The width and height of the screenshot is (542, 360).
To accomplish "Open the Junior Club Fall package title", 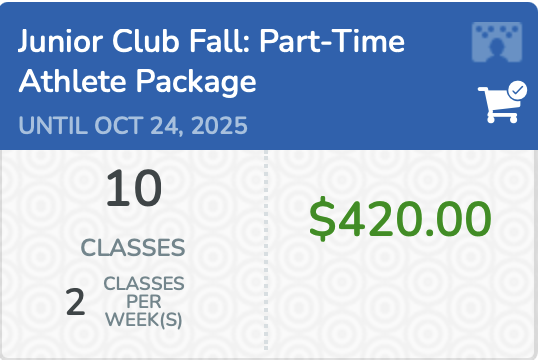I will click(x=211, y=62).
